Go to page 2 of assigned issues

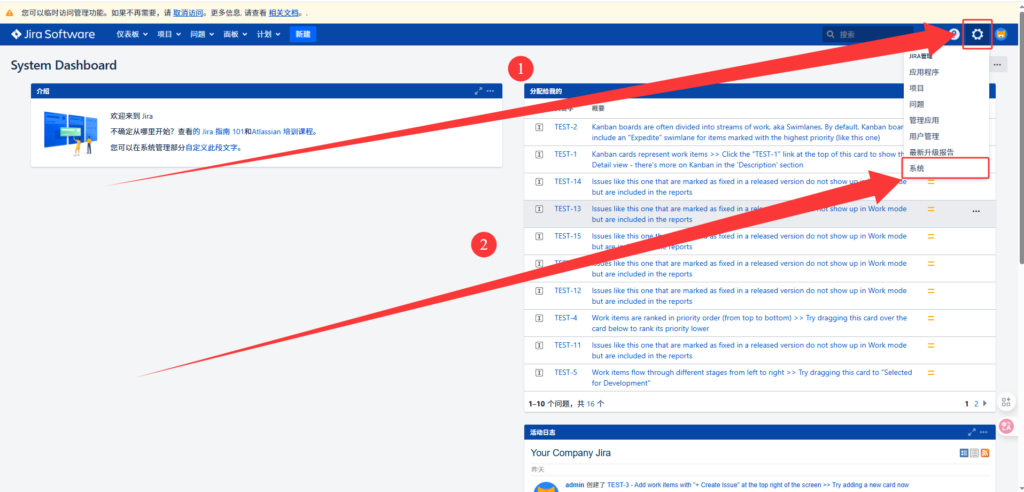coord(975,403)
